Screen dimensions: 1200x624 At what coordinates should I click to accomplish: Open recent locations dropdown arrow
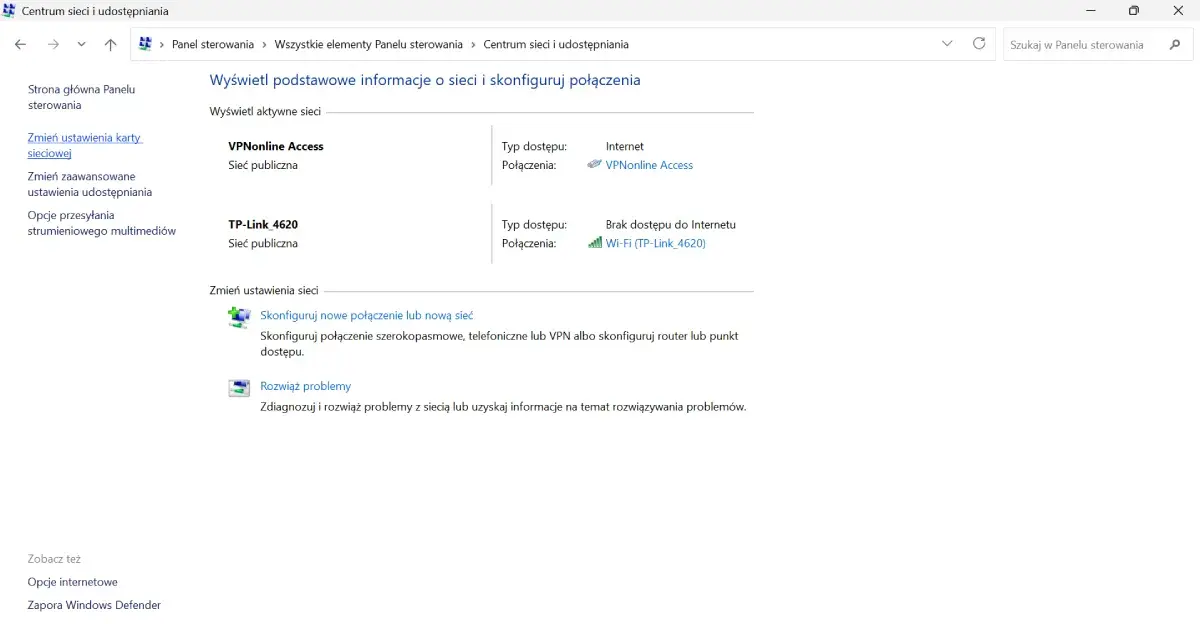(82, 44)
